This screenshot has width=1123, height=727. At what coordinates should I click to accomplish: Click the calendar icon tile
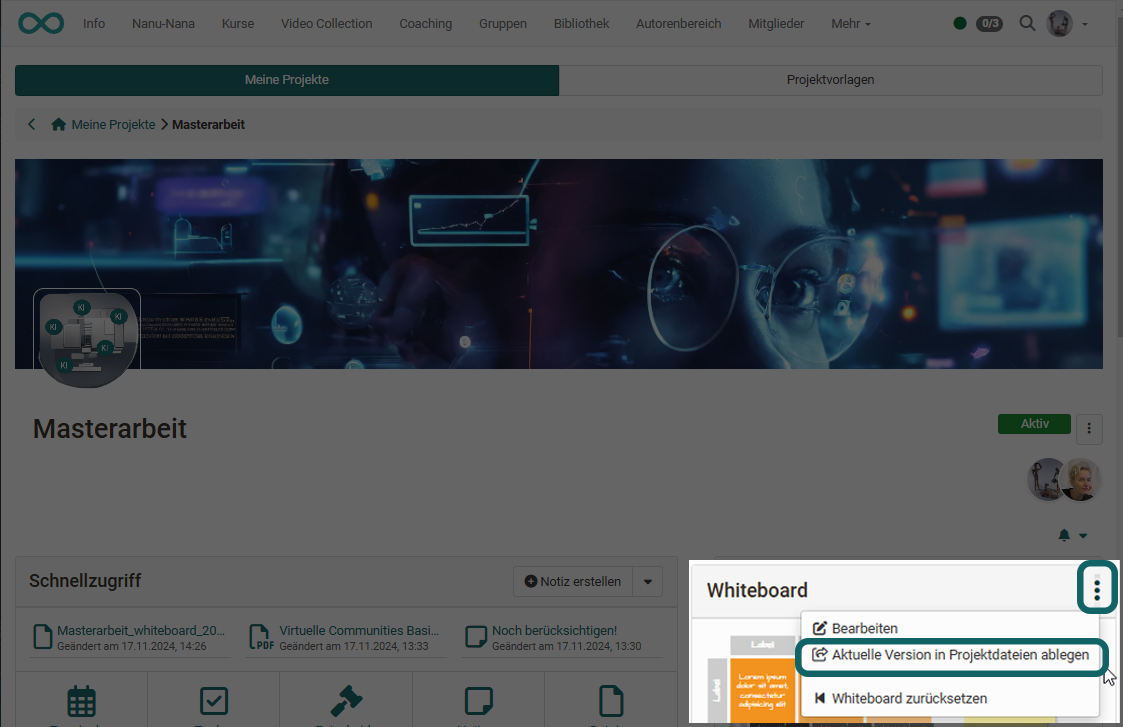(81, 700)
